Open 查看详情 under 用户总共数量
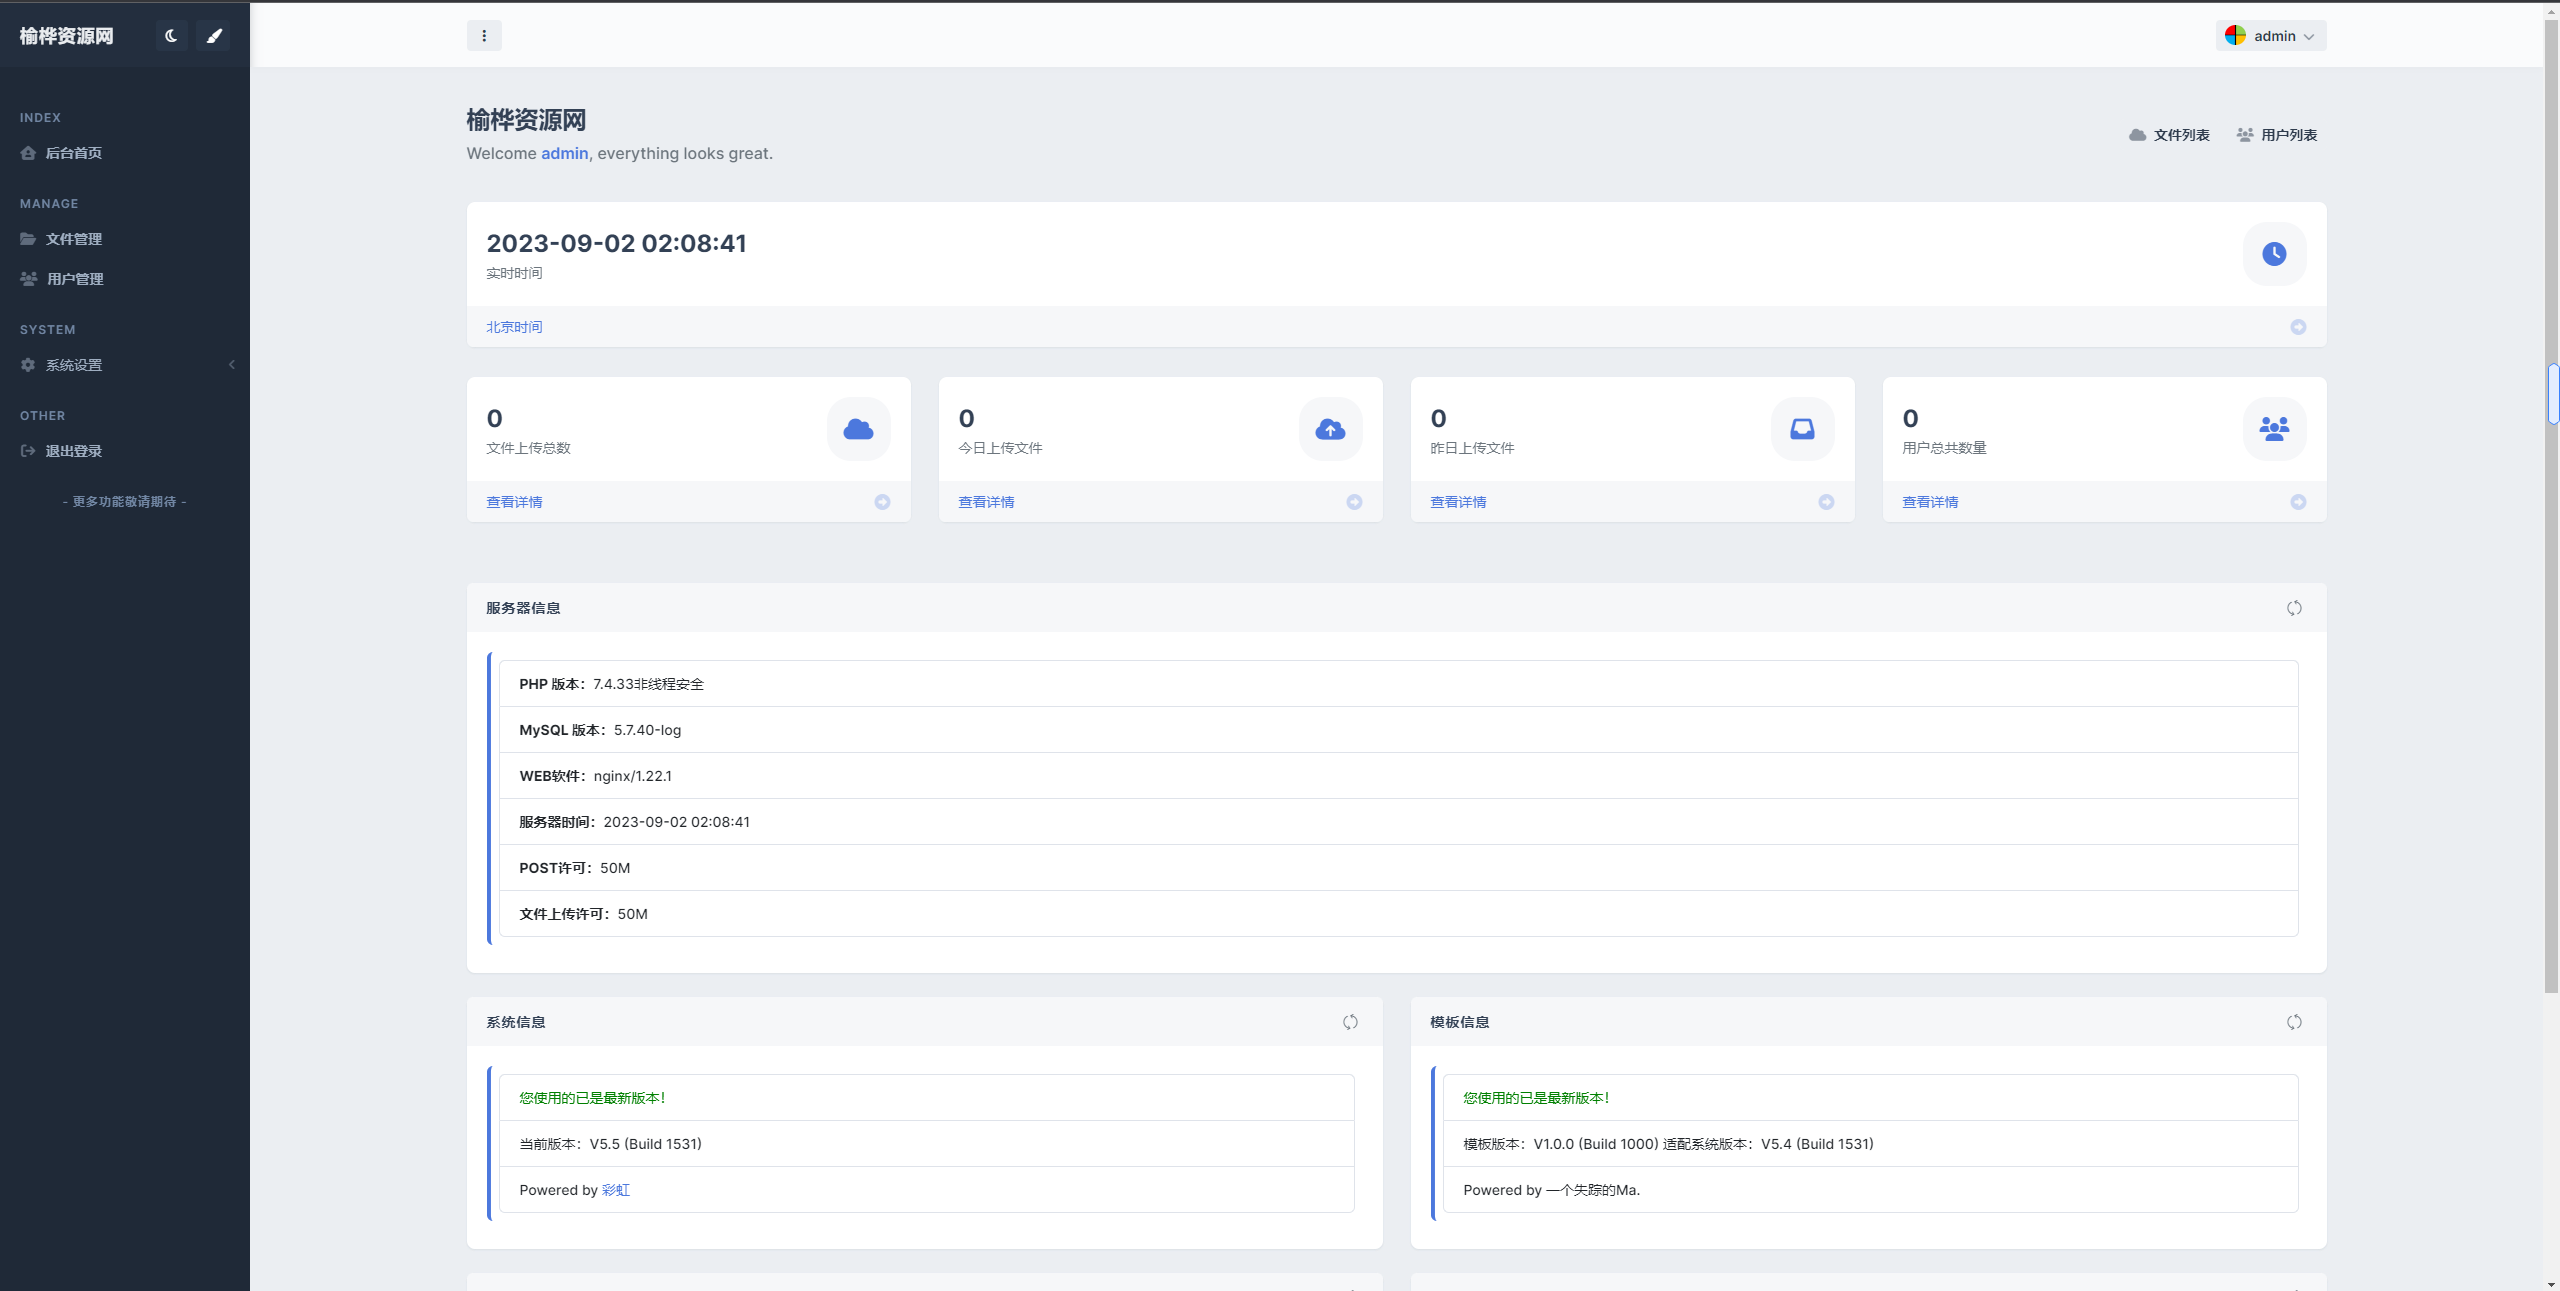 (x=1930, y=502)
